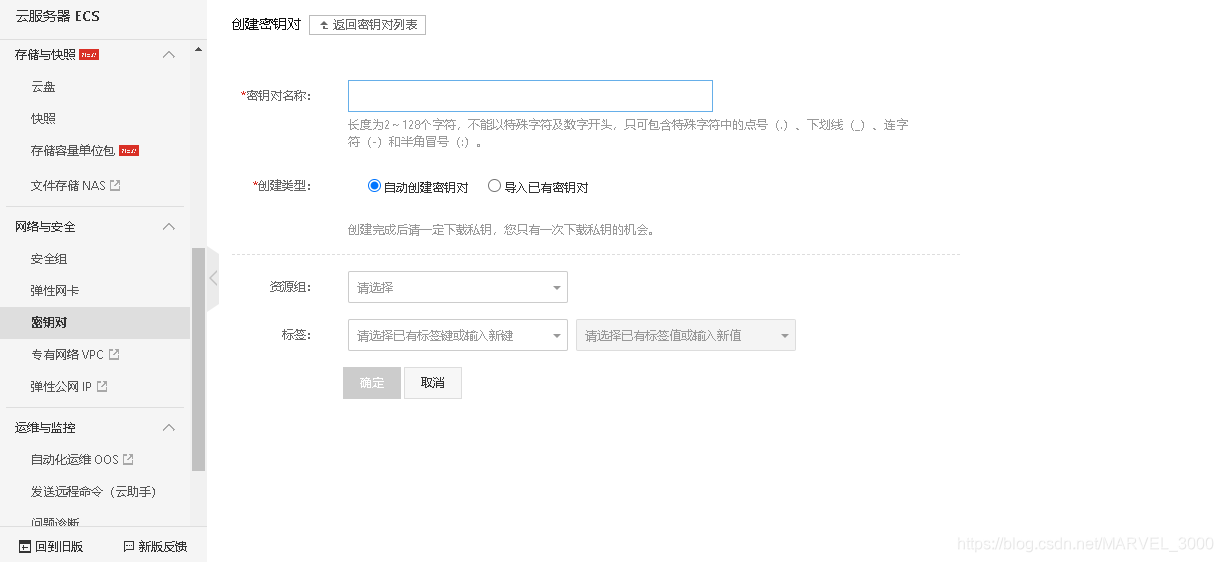Open 弹性网卡 in the sidebar

pyautogui.click(x=55, y=291)
